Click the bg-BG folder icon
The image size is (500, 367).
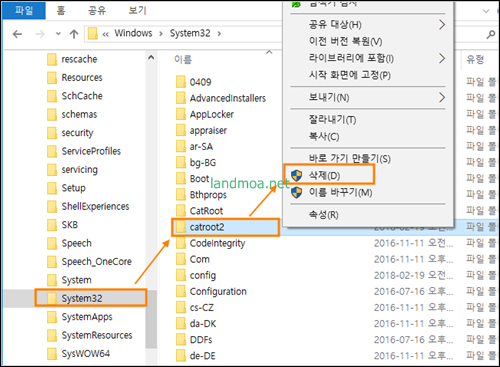181,162
